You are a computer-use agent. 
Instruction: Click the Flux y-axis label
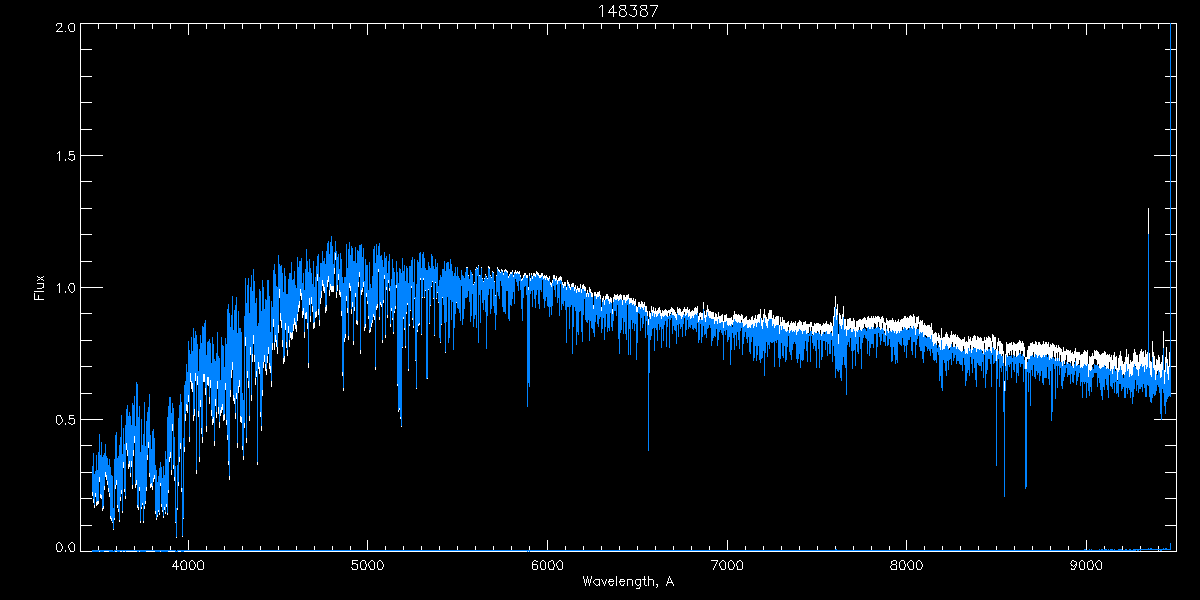pos(40,287)
